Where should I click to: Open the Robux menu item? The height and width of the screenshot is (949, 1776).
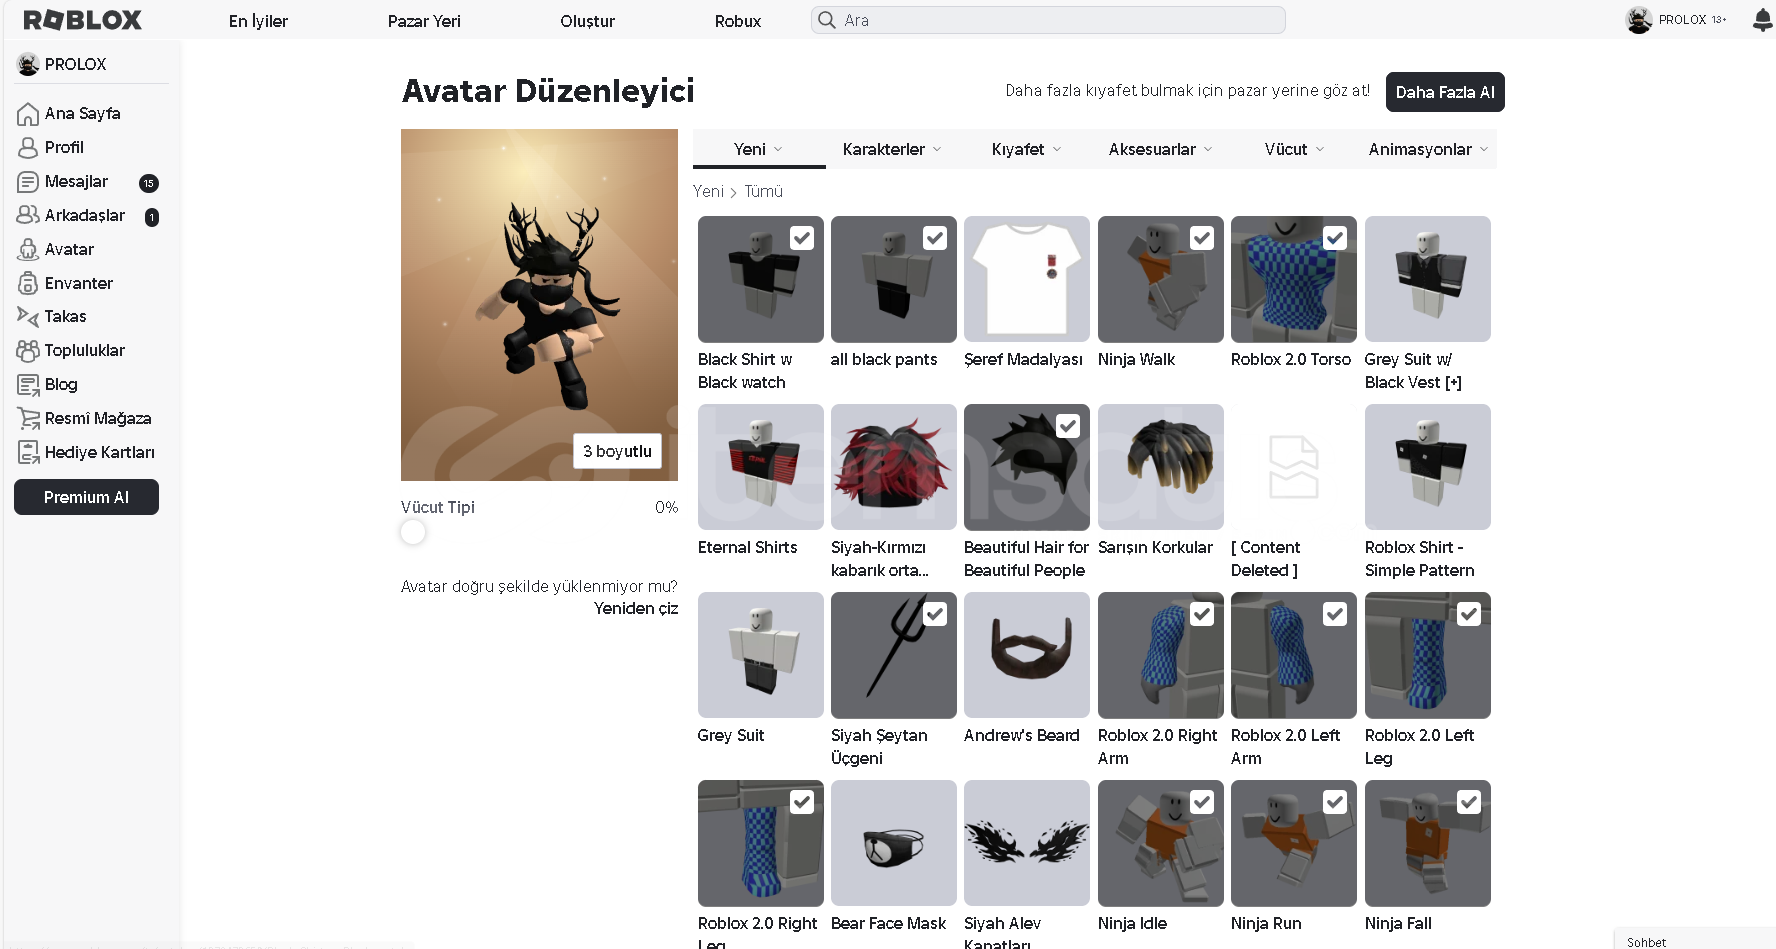tap(738, 21)
